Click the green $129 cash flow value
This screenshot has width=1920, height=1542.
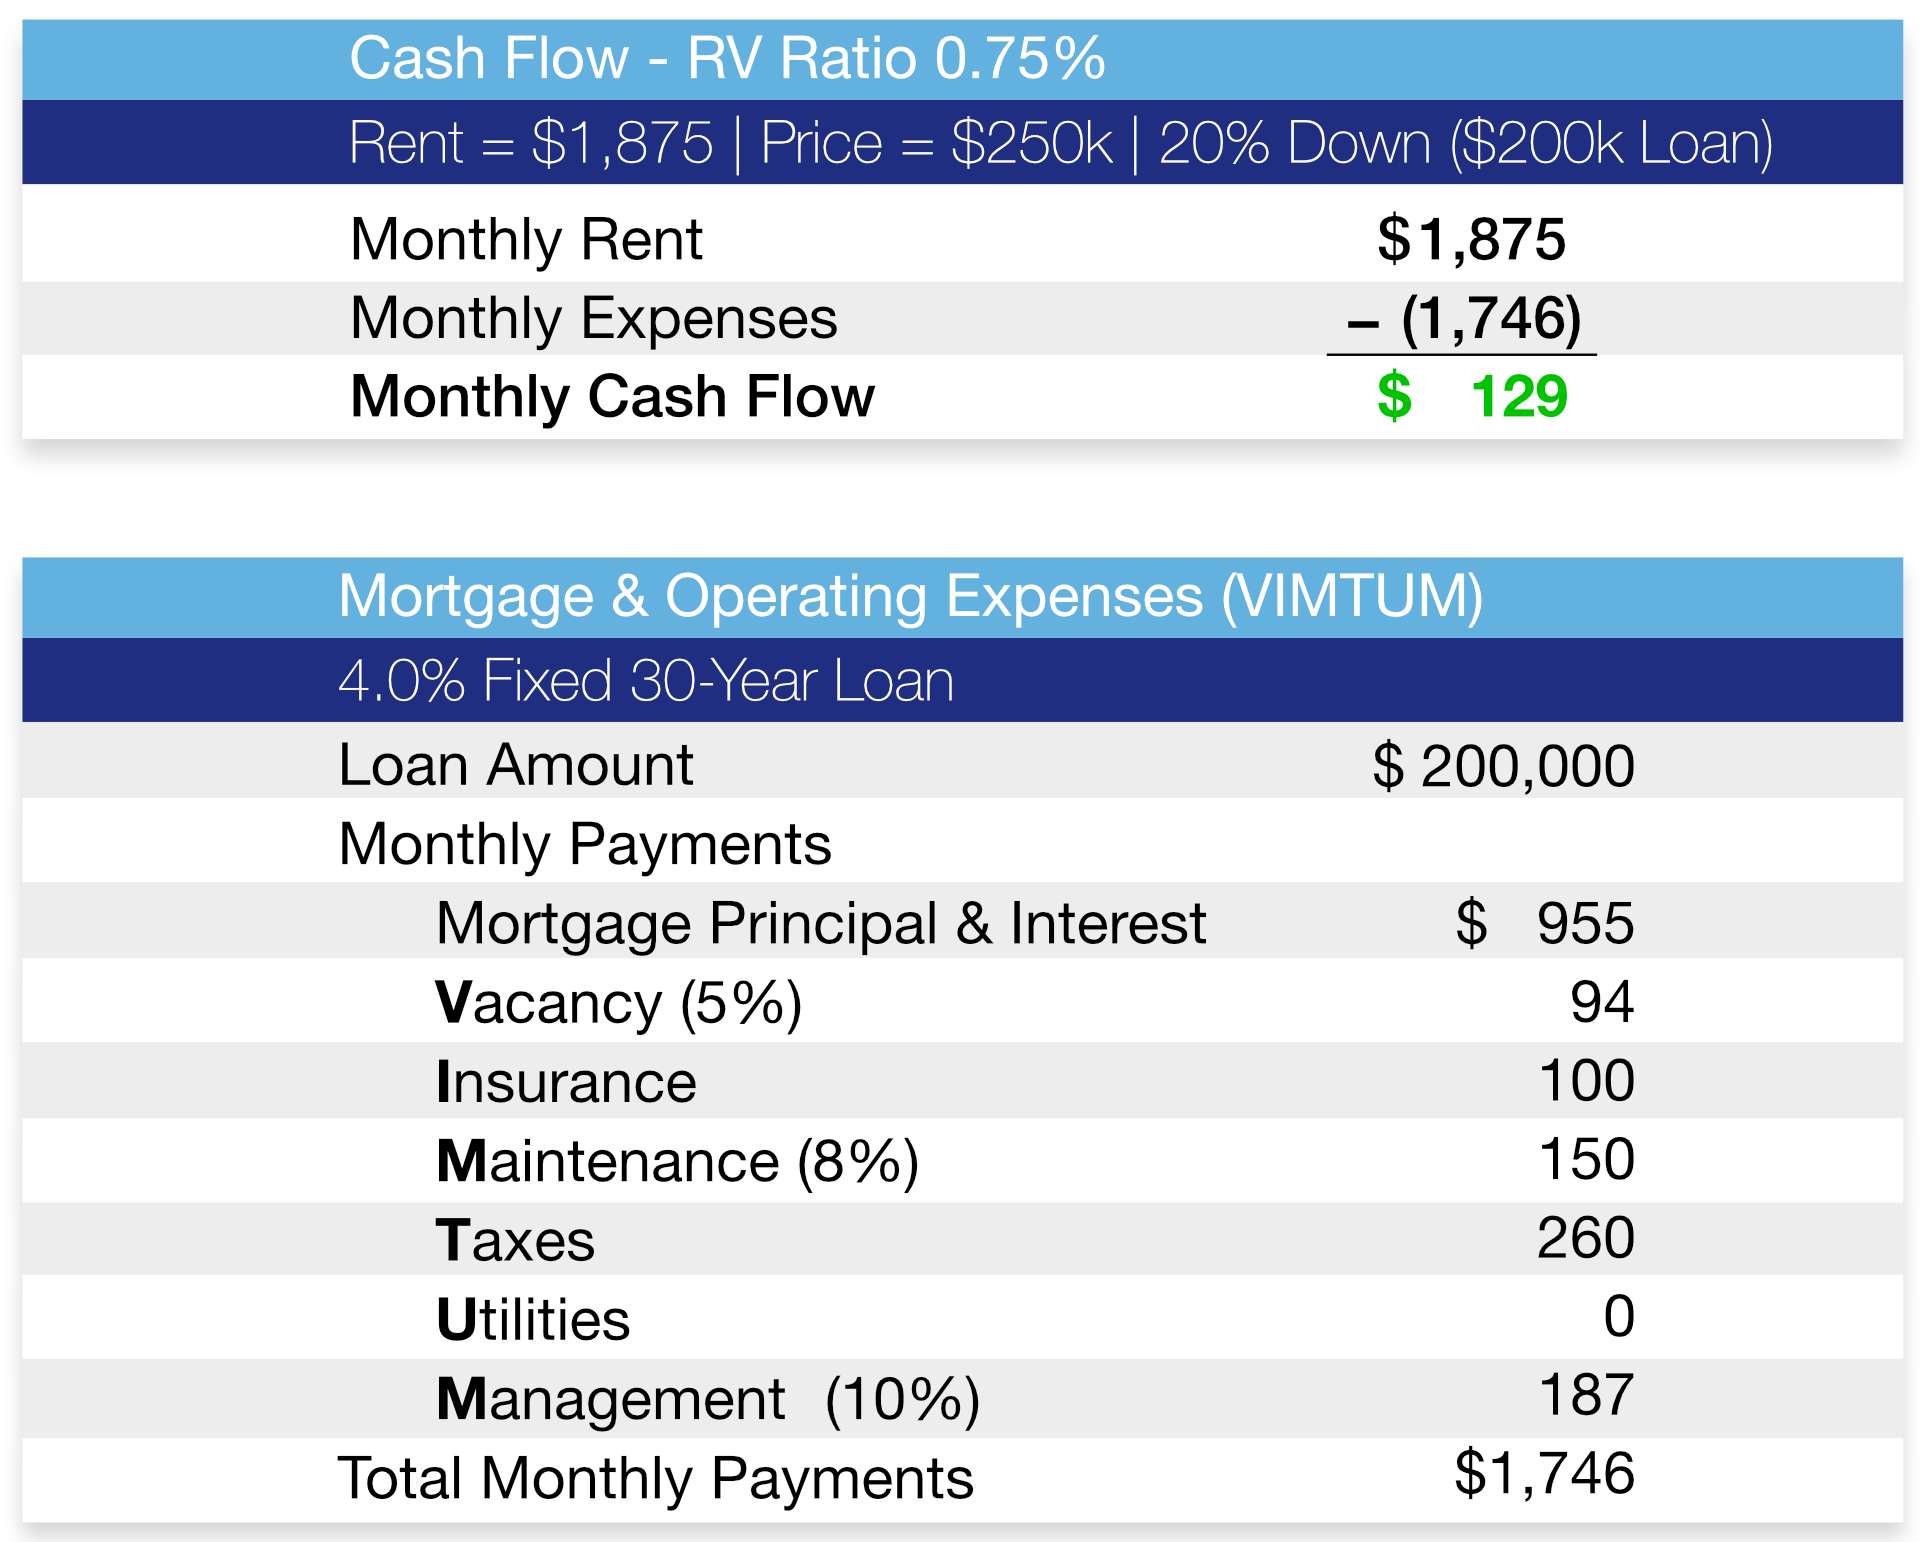(1471, 397)
